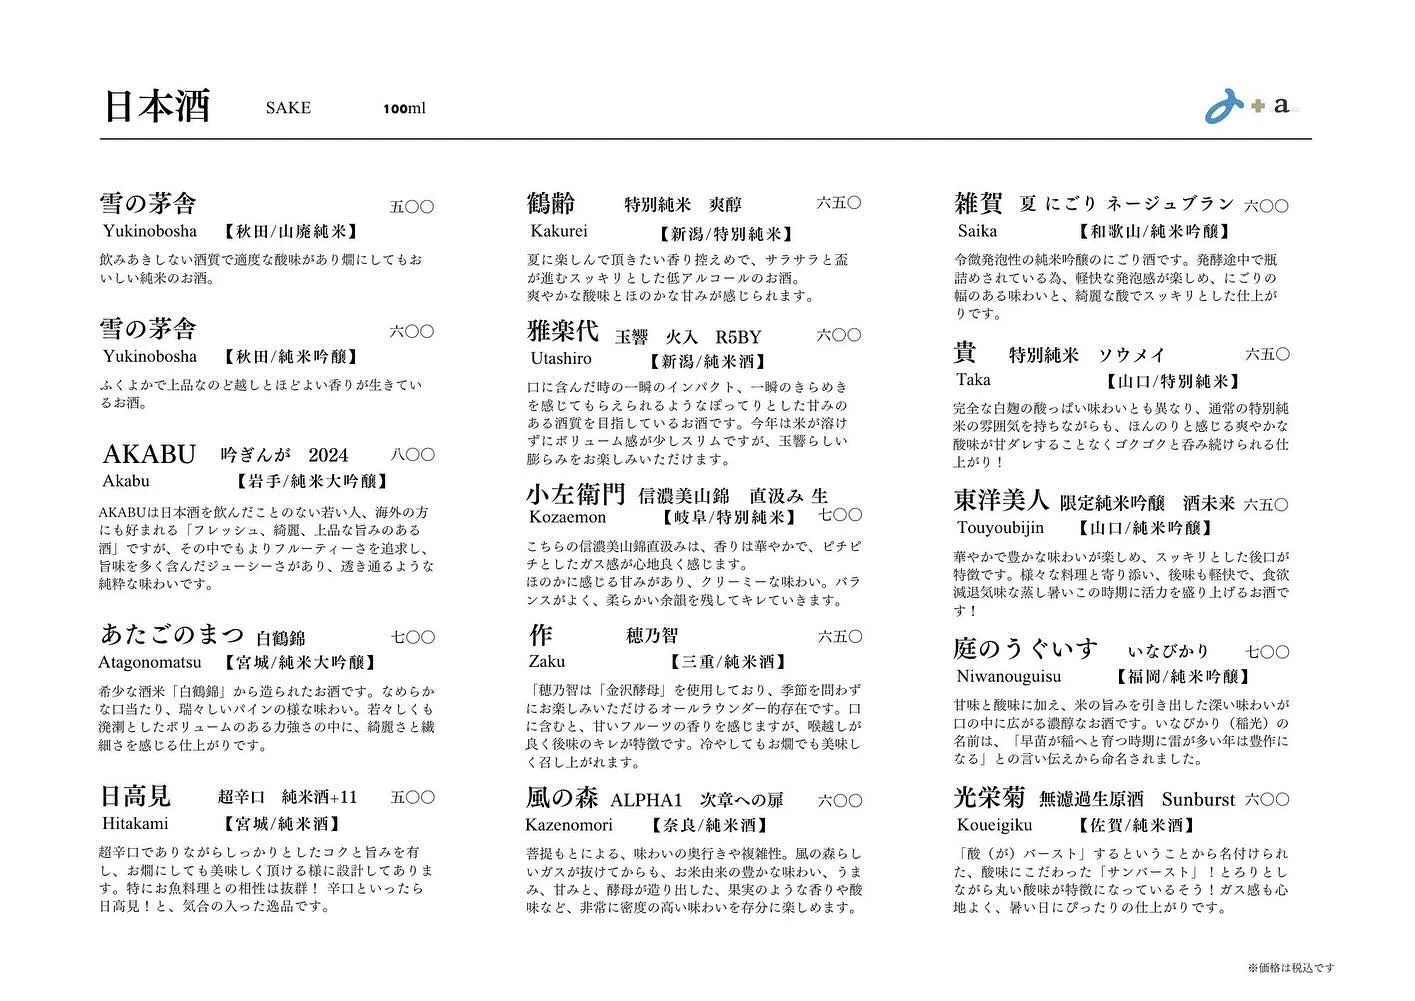The height and width of the screenshot is (1001, 1415).
Task: Click the '※価格は税込です' footnote
Action: pyautogui.click(x=1291, y=968)
